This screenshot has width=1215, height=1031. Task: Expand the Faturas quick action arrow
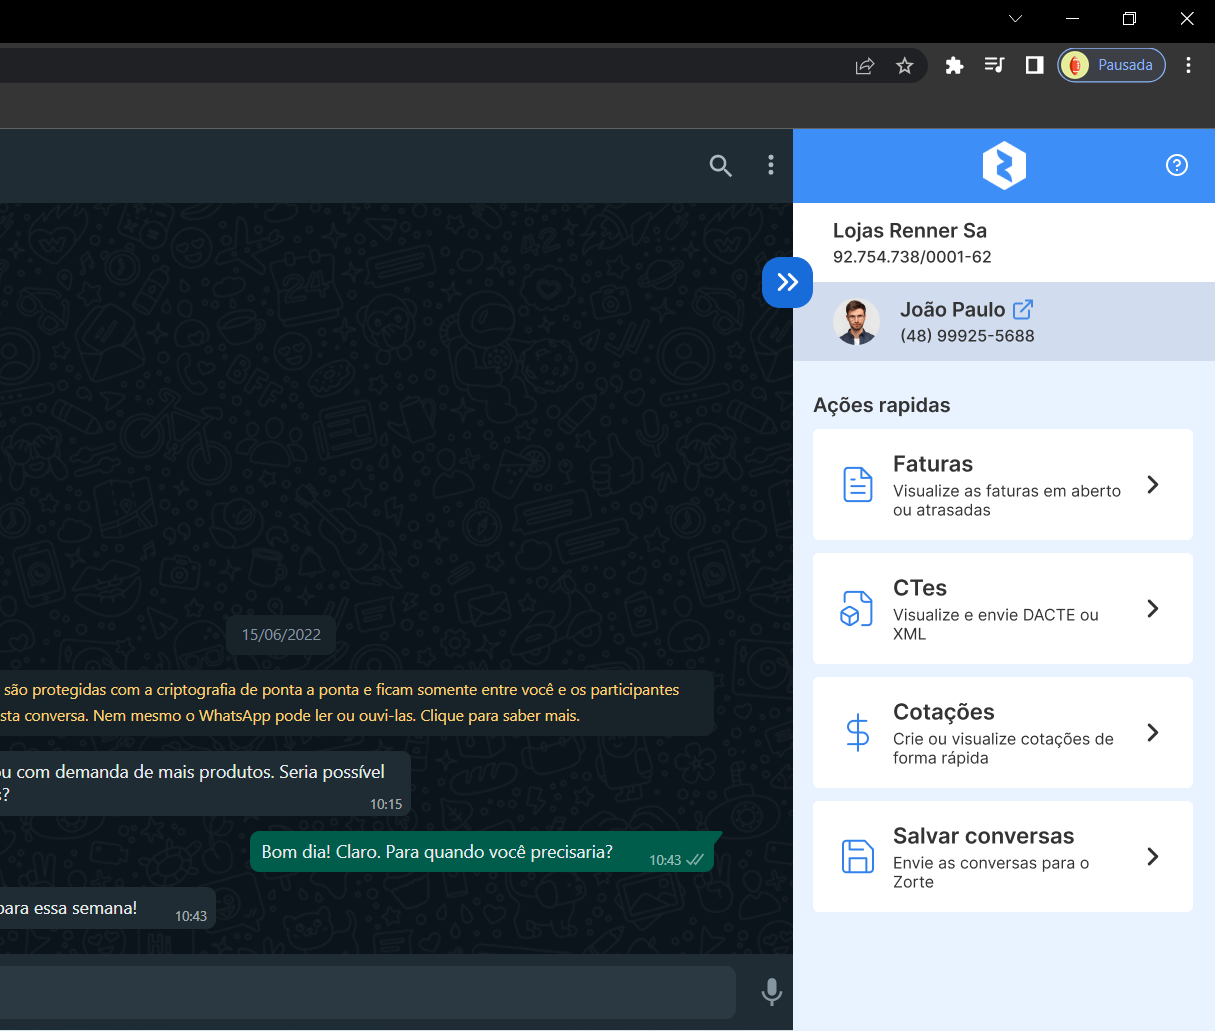coord(1152,485)
